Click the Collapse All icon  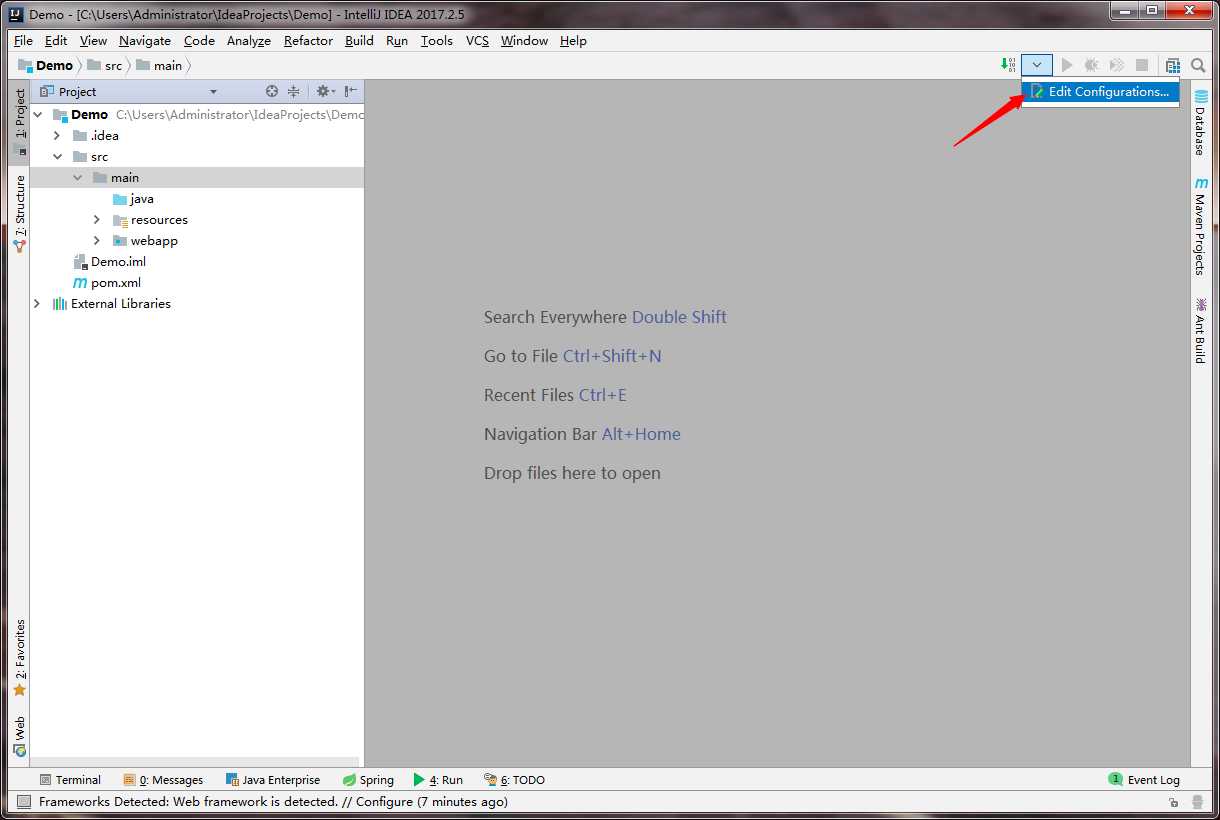294,91
